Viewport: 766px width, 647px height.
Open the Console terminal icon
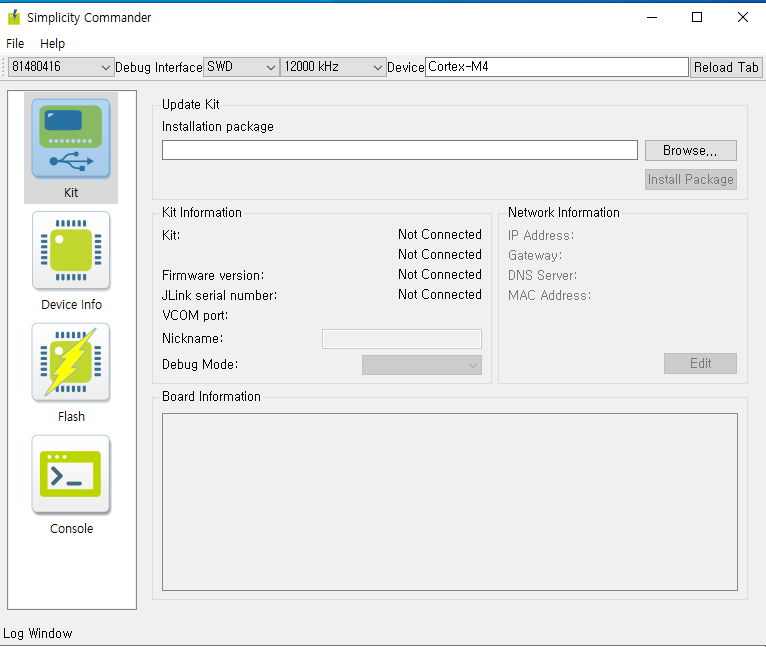71,474
